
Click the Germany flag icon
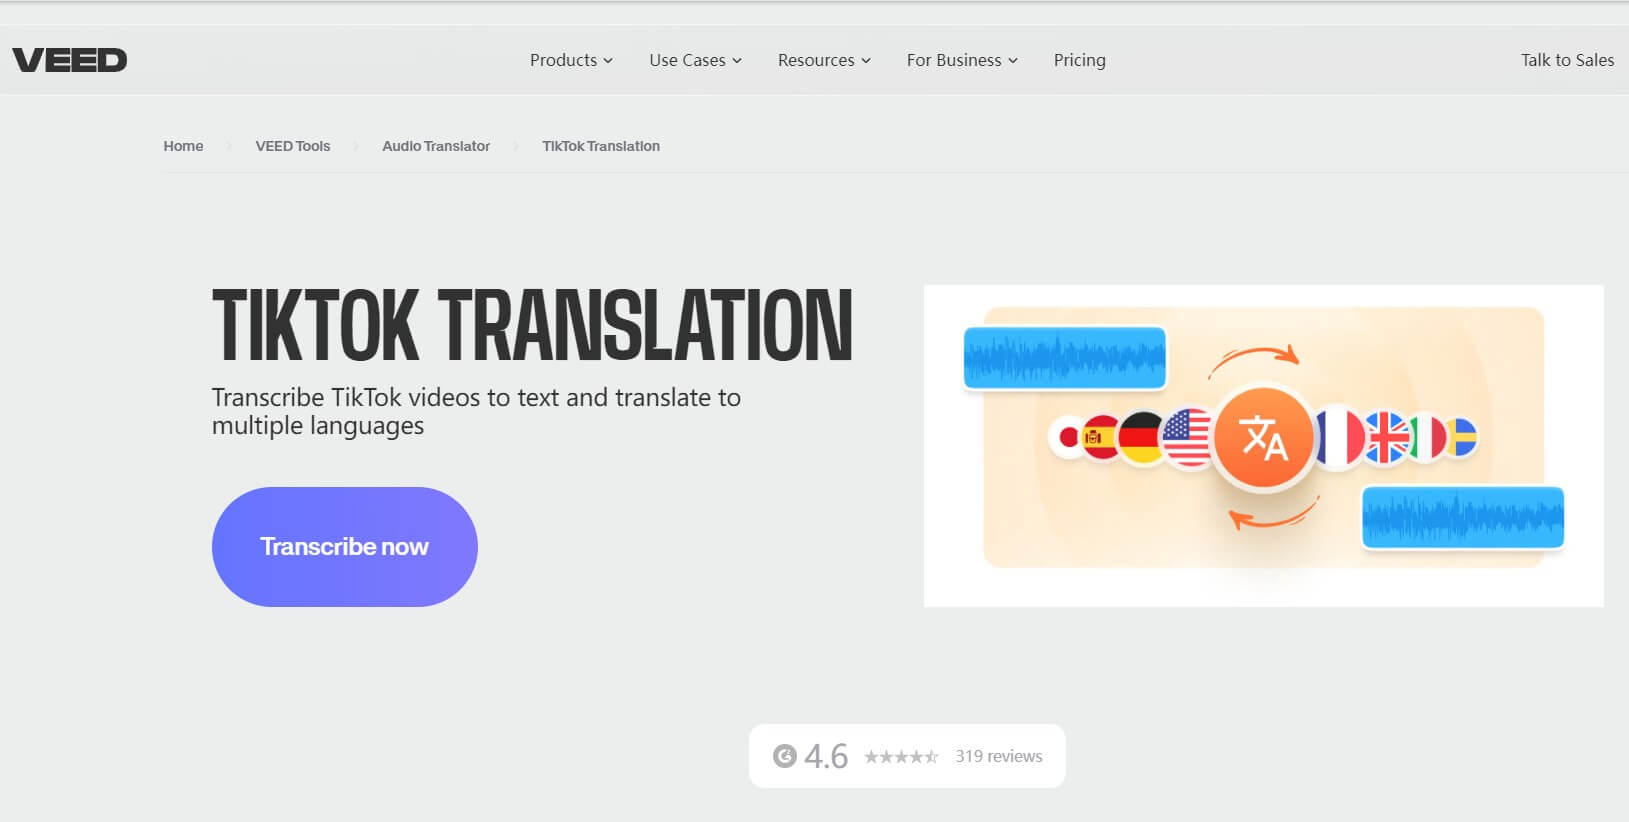(1139, 437)
